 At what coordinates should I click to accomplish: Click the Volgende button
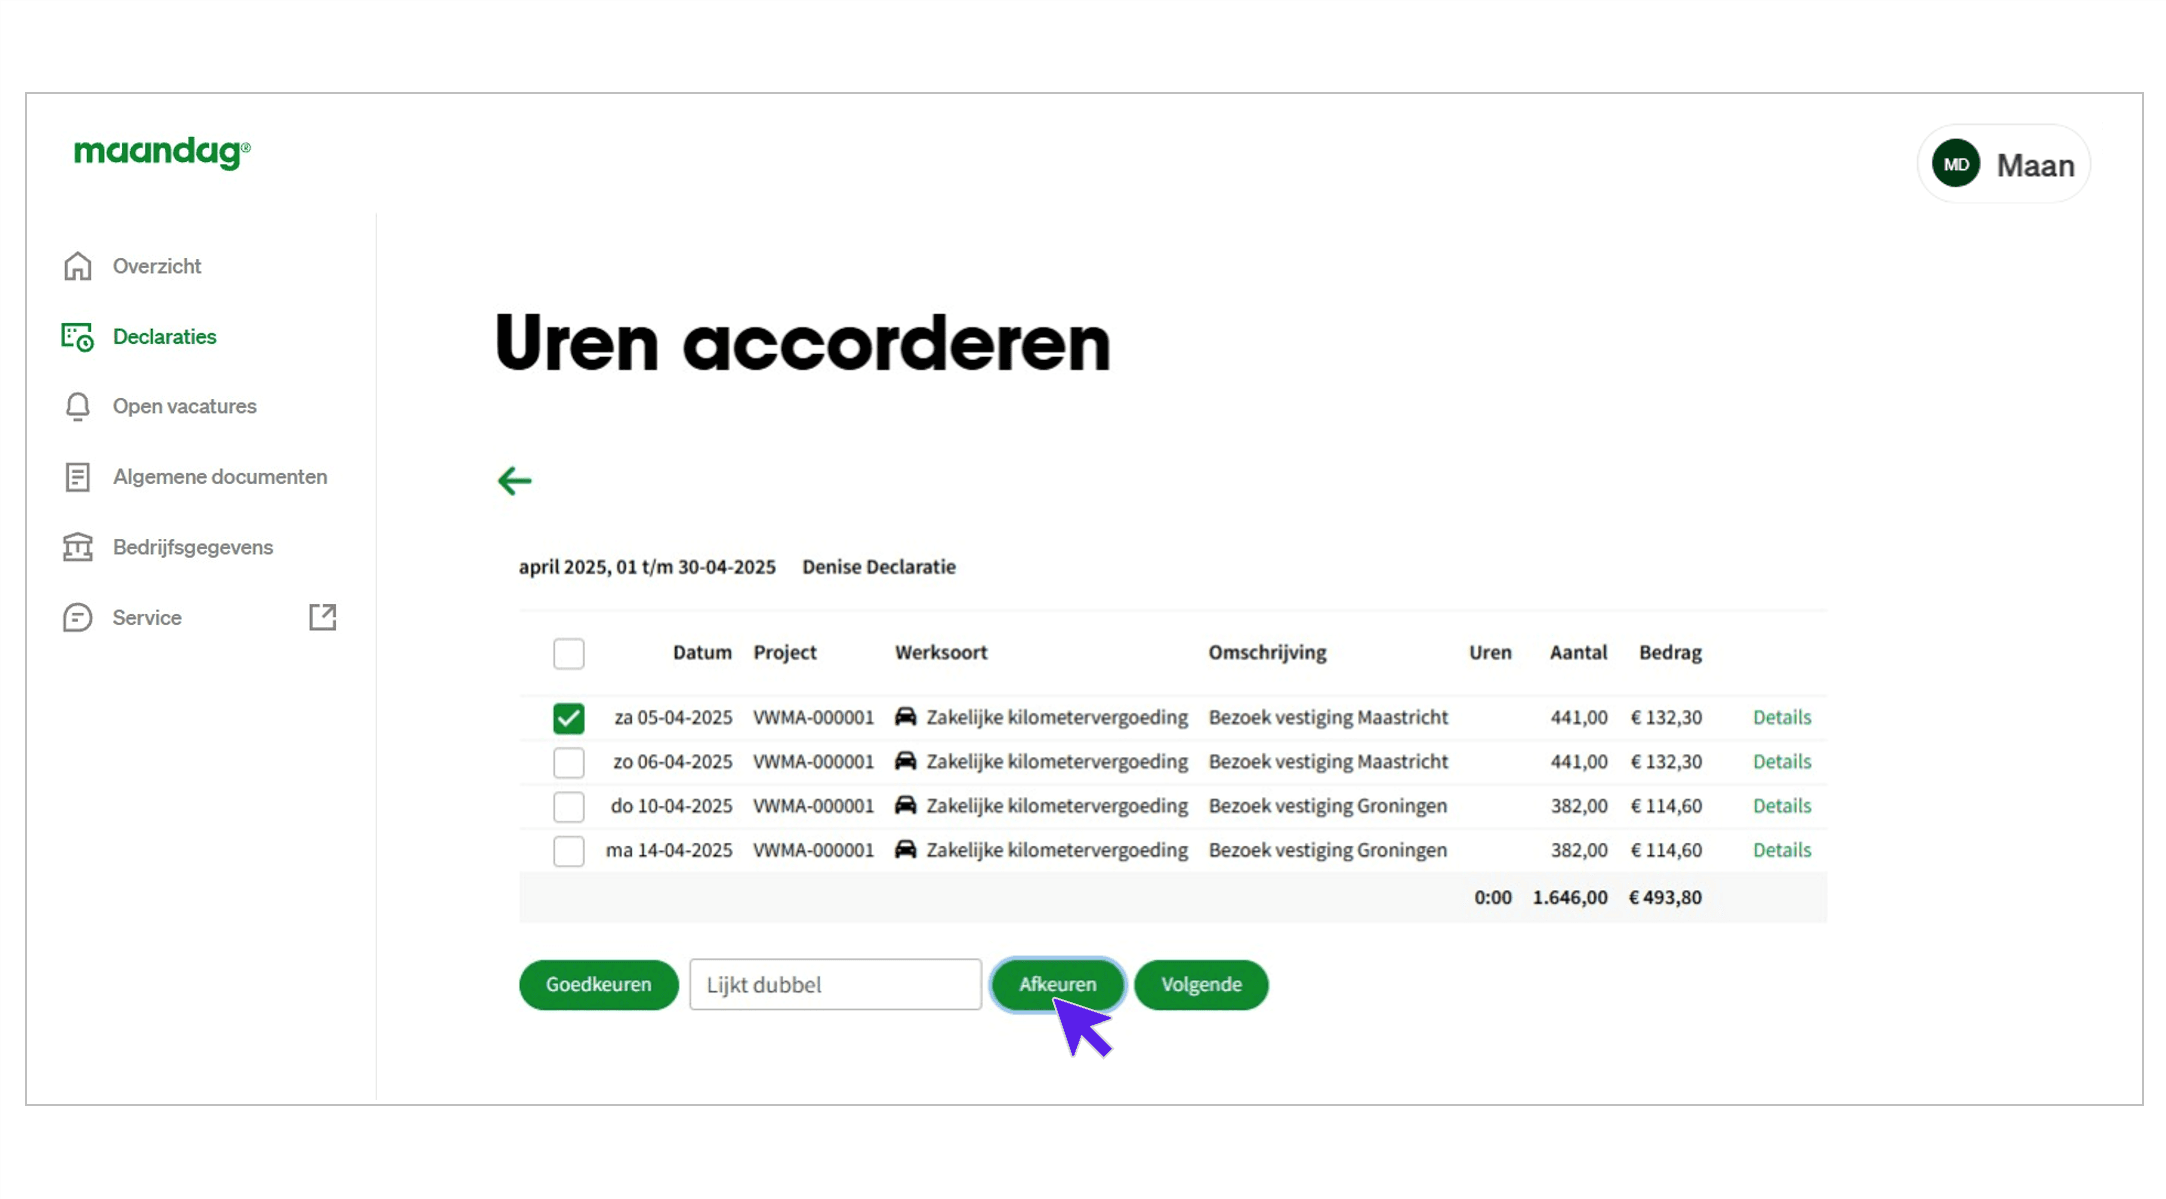tap(1200, 984)
